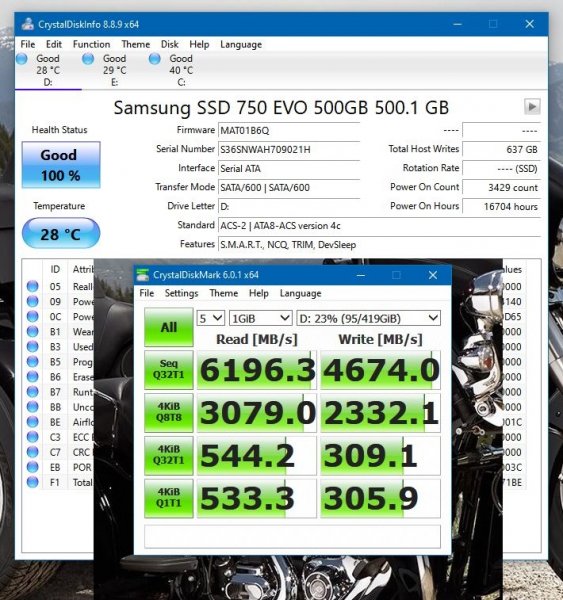Open the Function menu in CrystalDiskInfo
The height and width of the screenshot is (600, 563).
pyautogui.click(x=91, y=44)
